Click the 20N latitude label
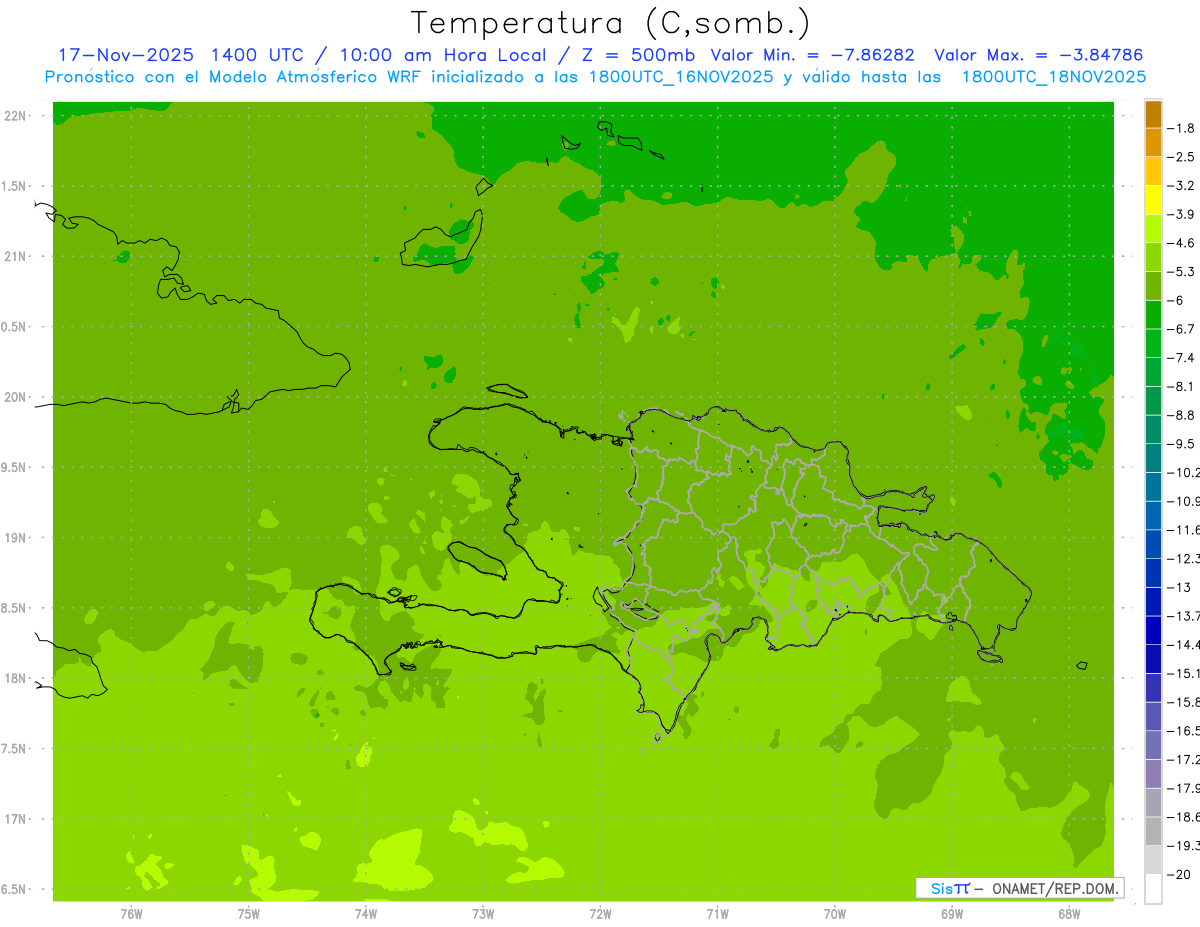The image size is (1200, 927). click(17, 397)
